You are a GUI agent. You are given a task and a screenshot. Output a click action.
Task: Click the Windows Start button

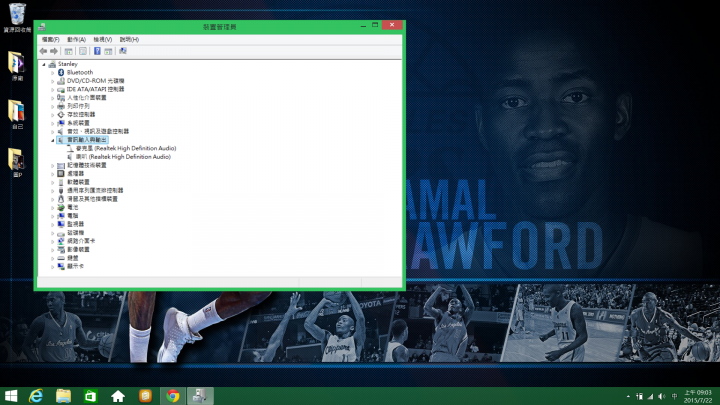11,396
